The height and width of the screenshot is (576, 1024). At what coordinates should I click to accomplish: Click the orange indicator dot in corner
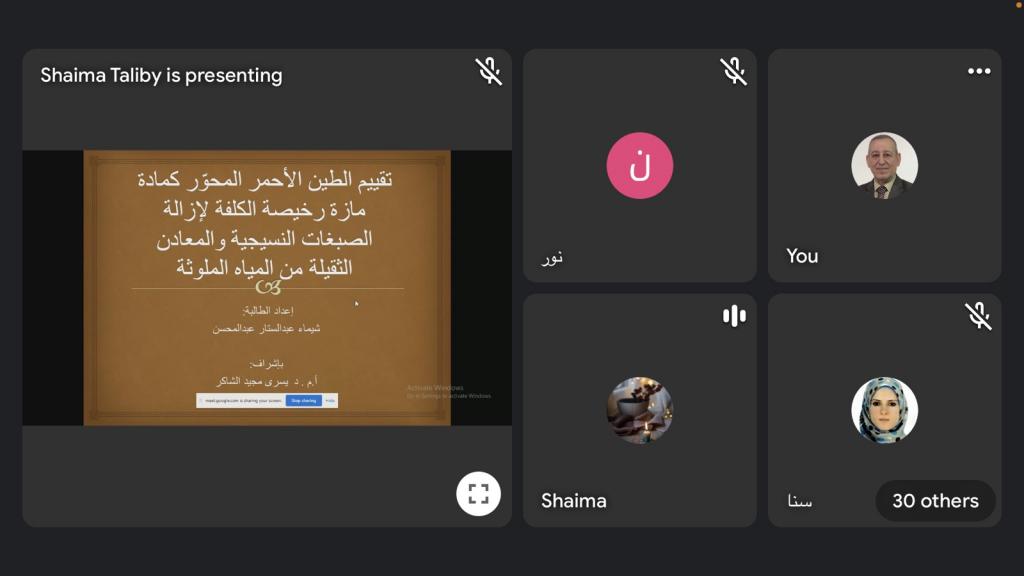[x=1020, y=3]
